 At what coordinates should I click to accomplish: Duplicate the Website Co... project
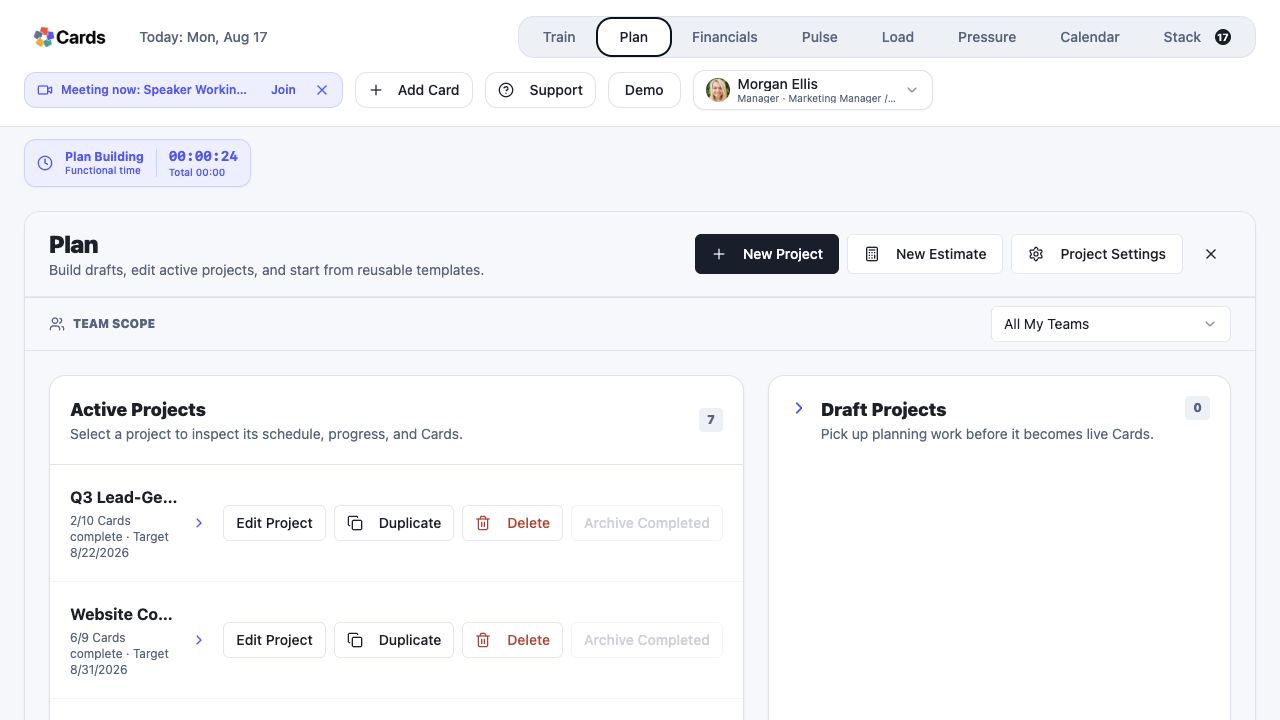[x=394, y=640]
